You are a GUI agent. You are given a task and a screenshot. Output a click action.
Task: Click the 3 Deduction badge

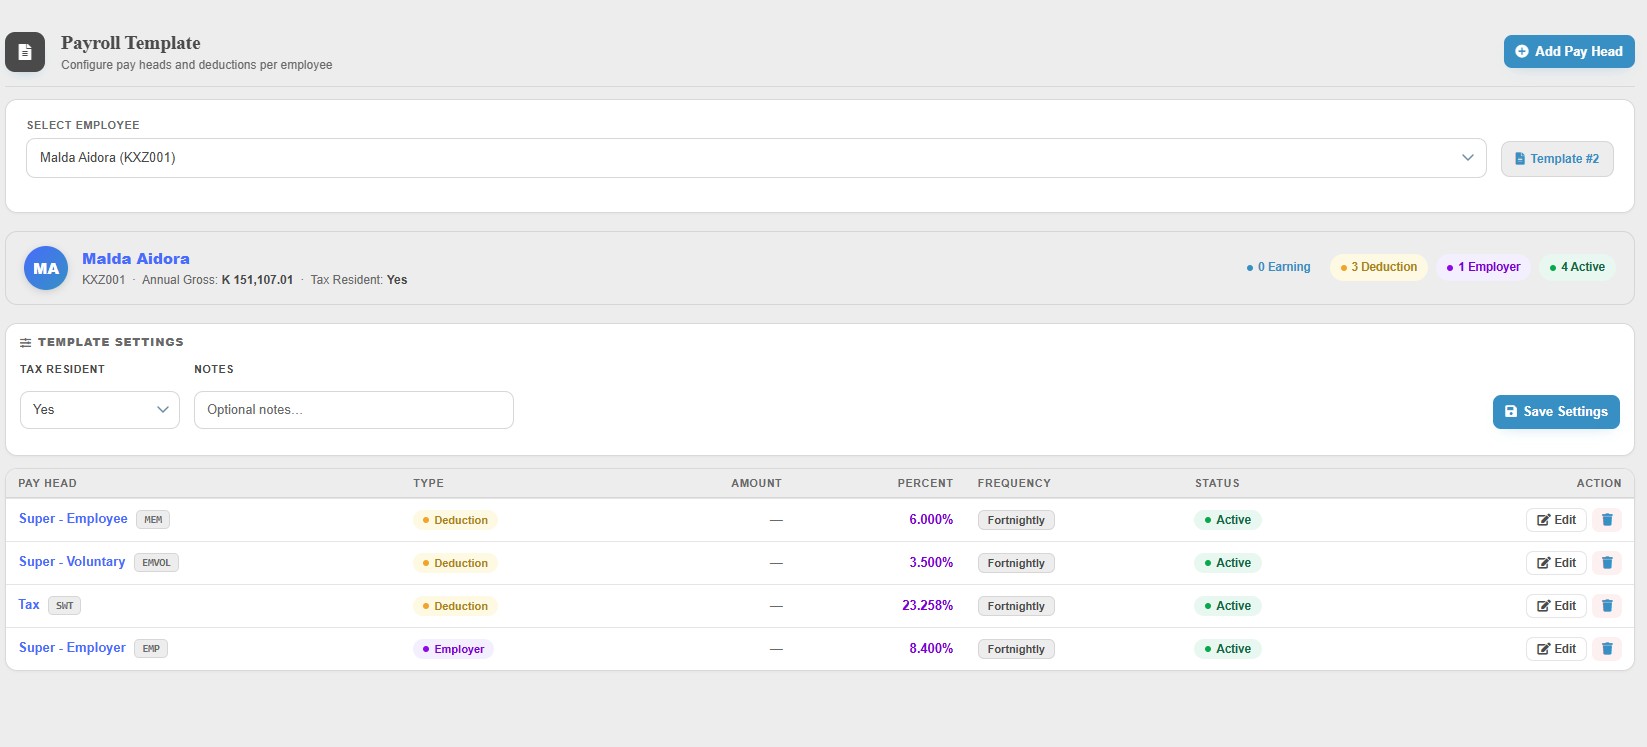click(x=1379, y=267)
